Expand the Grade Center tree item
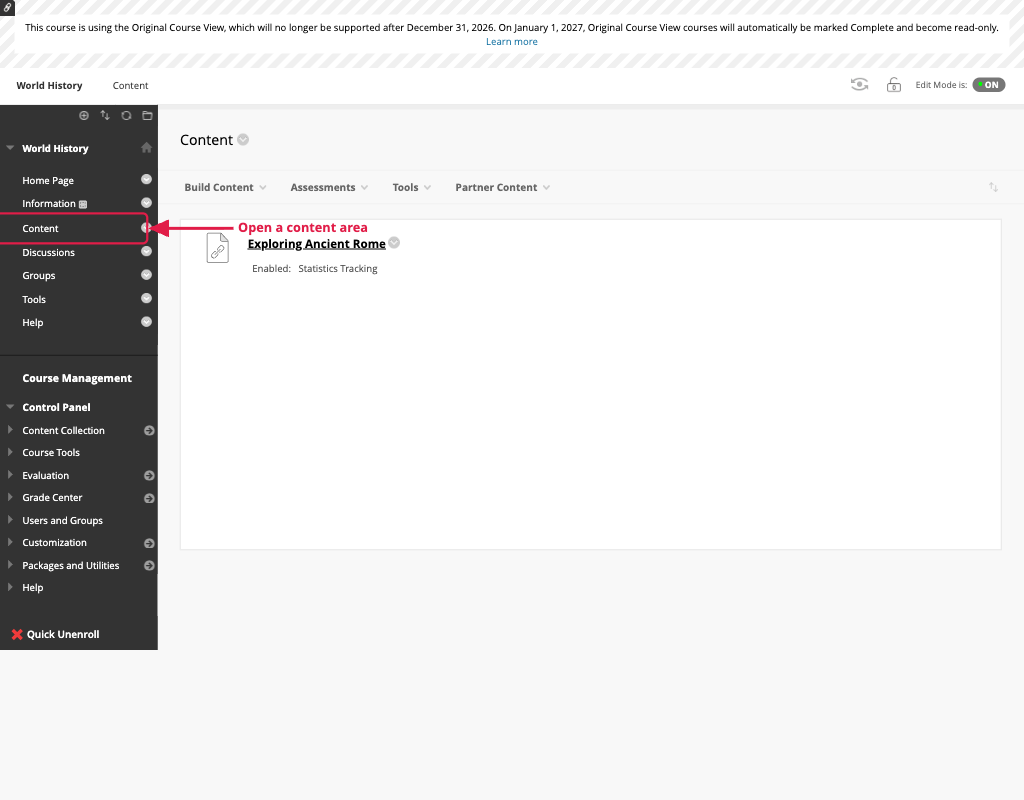The width and height of the screenshot is (1024, 800). coord(10,497)
